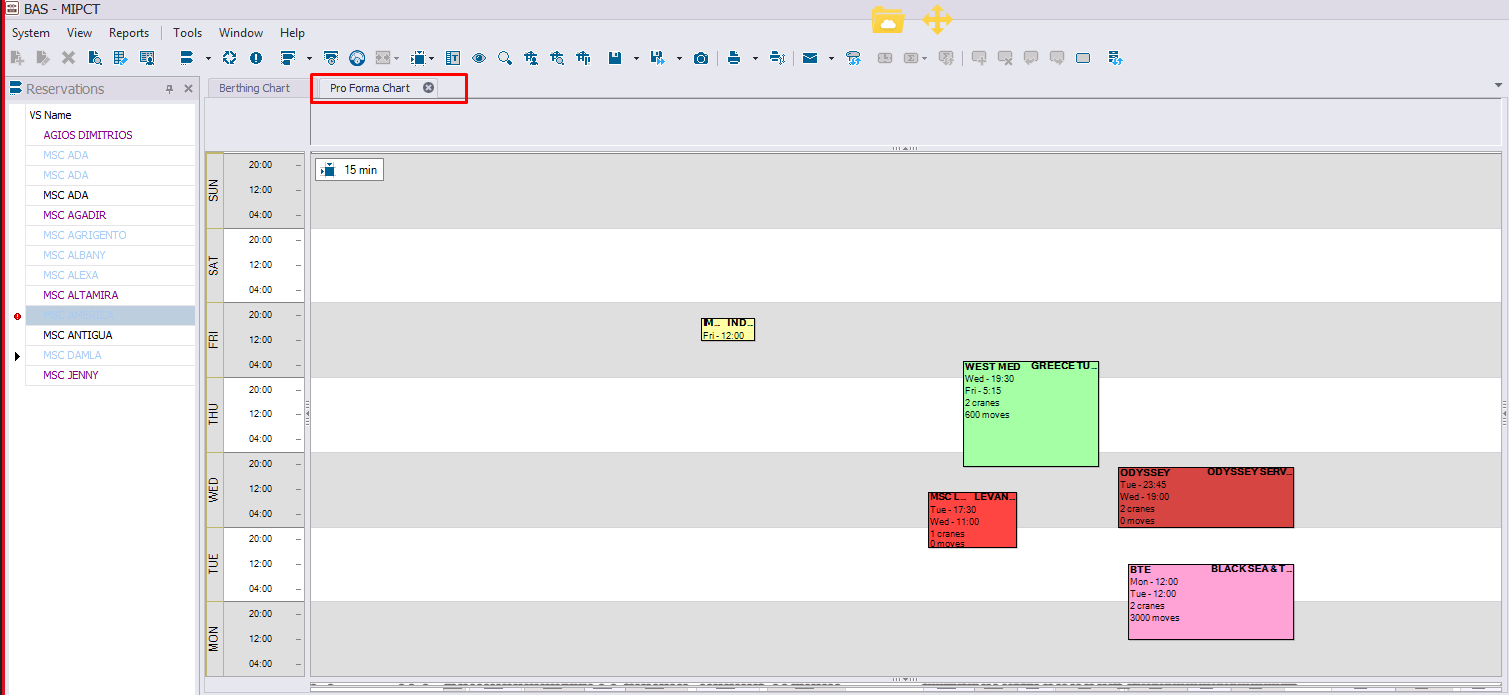This screenshot has height=695, width=1509.
Task: Open the Reports menu
Action: click(x=129, y=33)
